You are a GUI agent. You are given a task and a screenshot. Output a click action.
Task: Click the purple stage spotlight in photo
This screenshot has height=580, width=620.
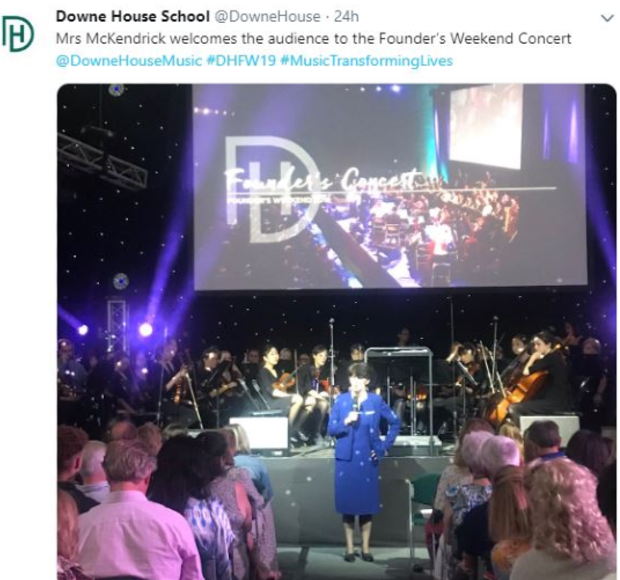pyautogui.click(x=146, y=329)
